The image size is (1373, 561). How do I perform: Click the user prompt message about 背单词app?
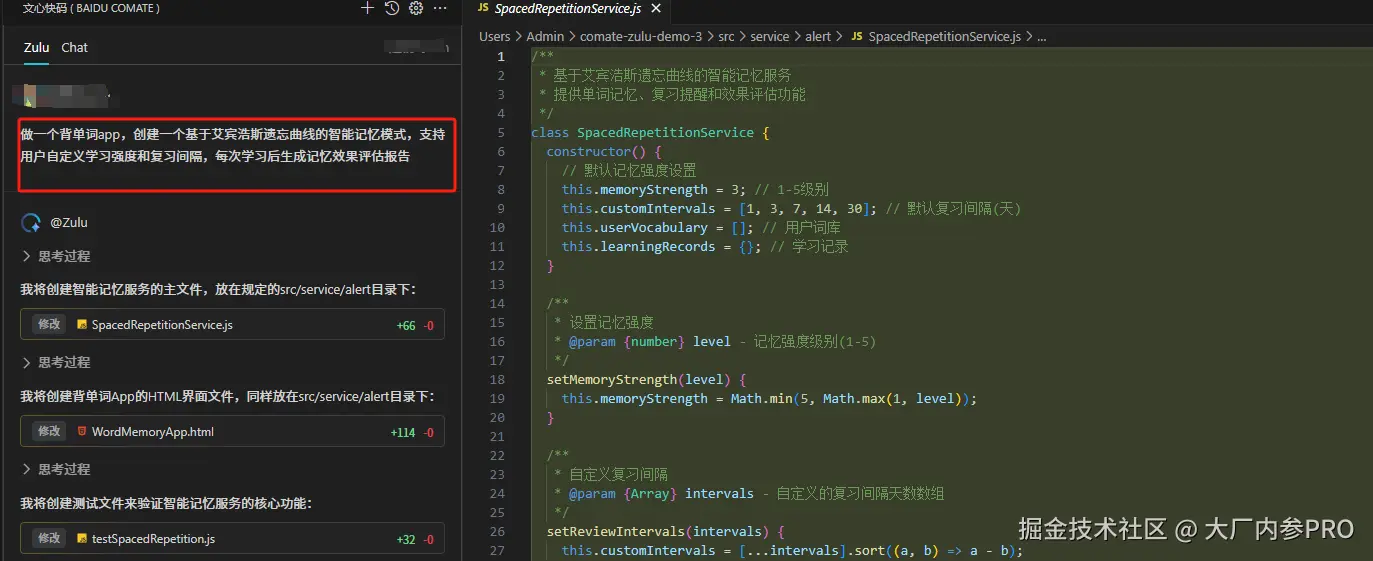coord(233,144)
